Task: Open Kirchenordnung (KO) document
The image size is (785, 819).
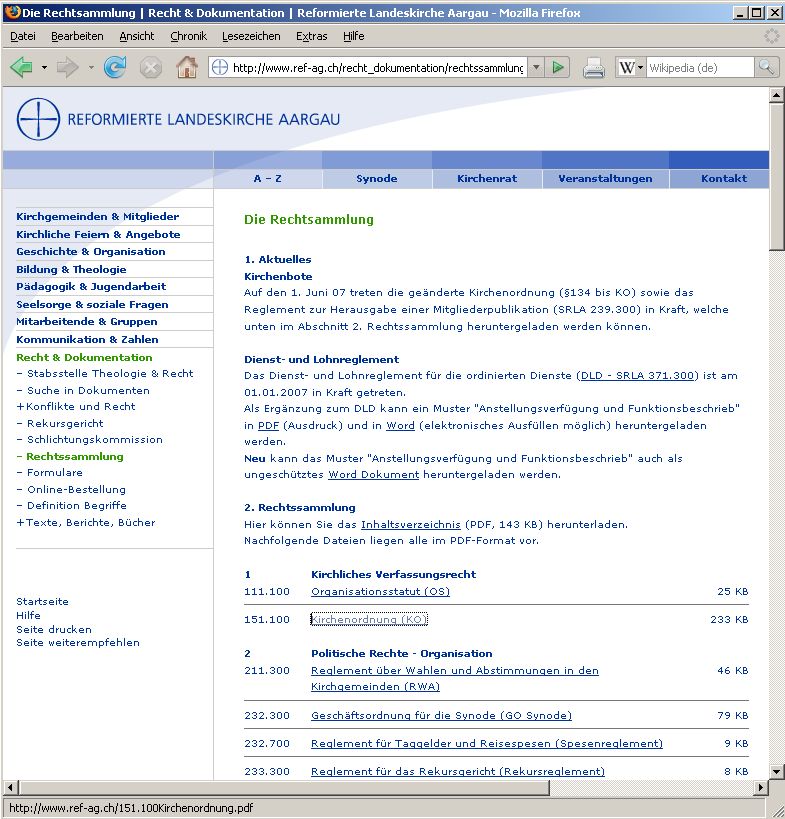Action: point(369,619)
